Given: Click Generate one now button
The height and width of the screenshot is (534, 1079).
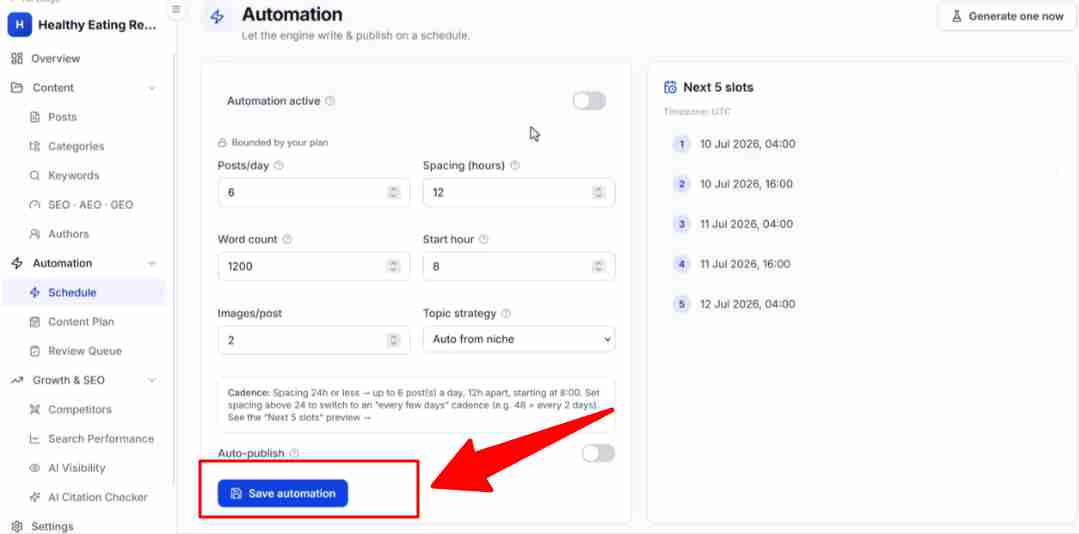Looking at the screenshot, I should click(x=1007, y=16).
